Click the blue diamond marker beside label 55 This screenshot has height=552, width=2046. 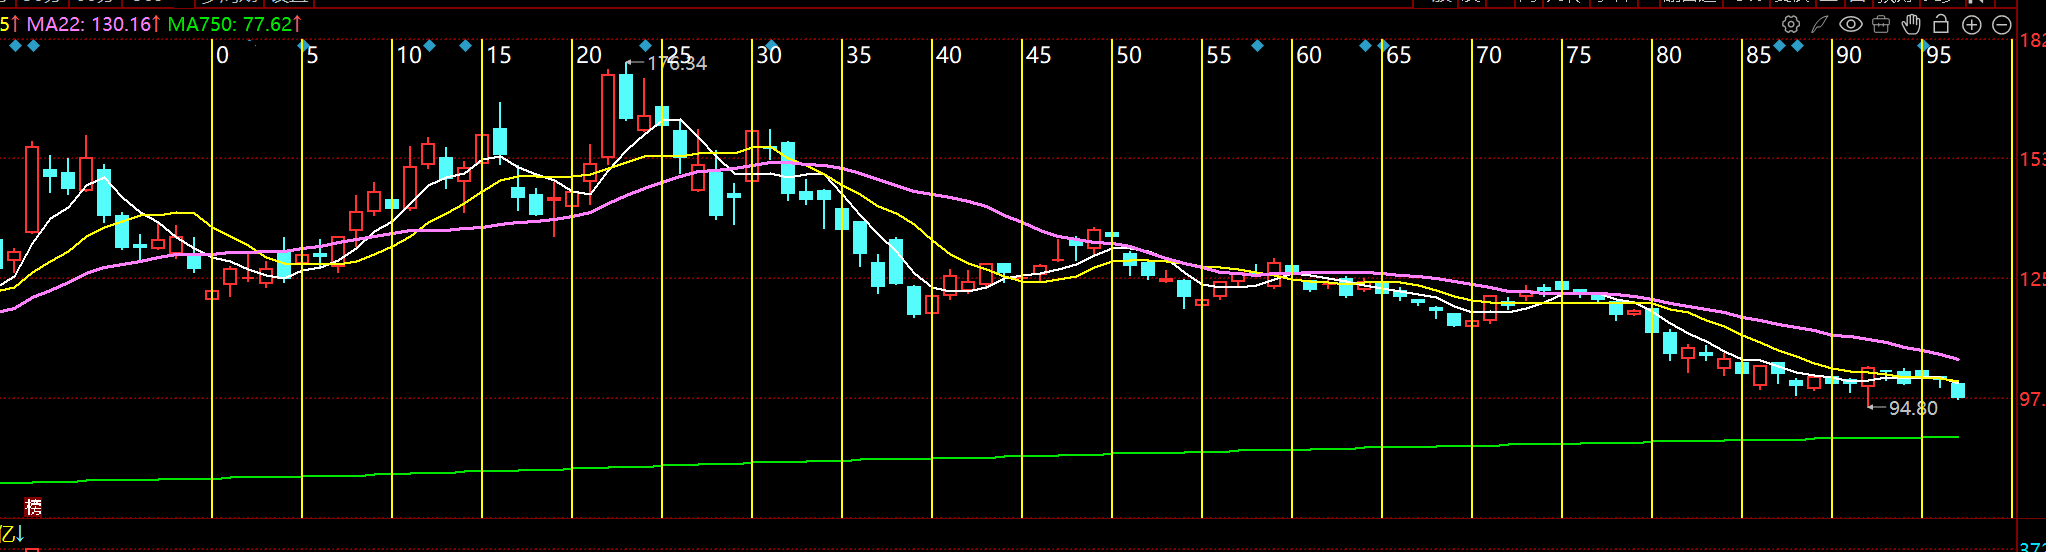click(1258, 46)
